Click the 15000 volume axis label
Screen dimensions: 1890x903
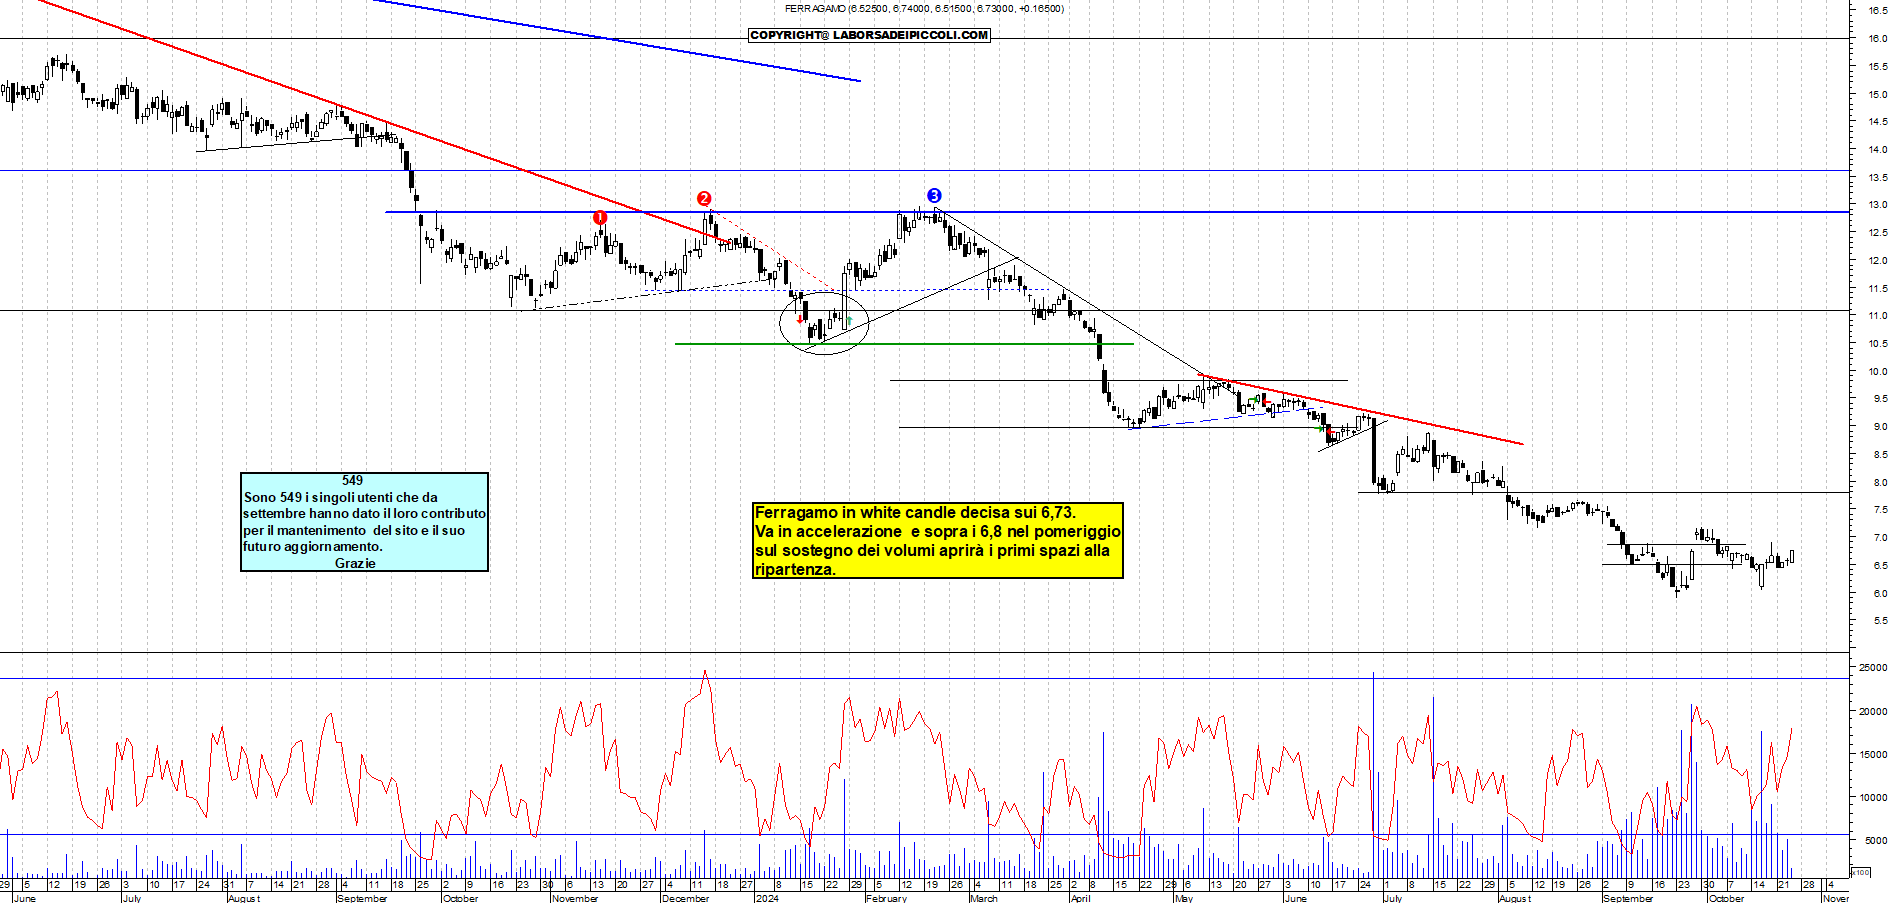pos(1874,754)
